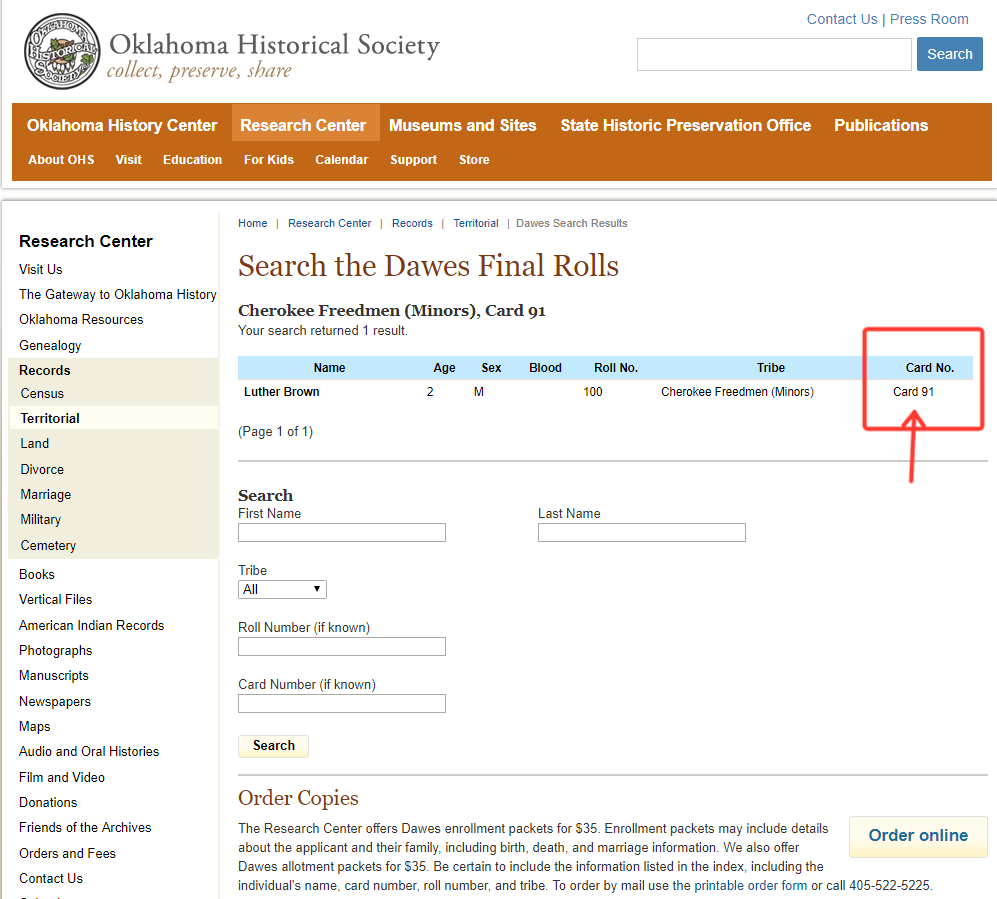The width and height of the screenshot is (997, 899).
Task: Click the blue Search button in header
Action: pyautogui.click(x=949, y=54)
